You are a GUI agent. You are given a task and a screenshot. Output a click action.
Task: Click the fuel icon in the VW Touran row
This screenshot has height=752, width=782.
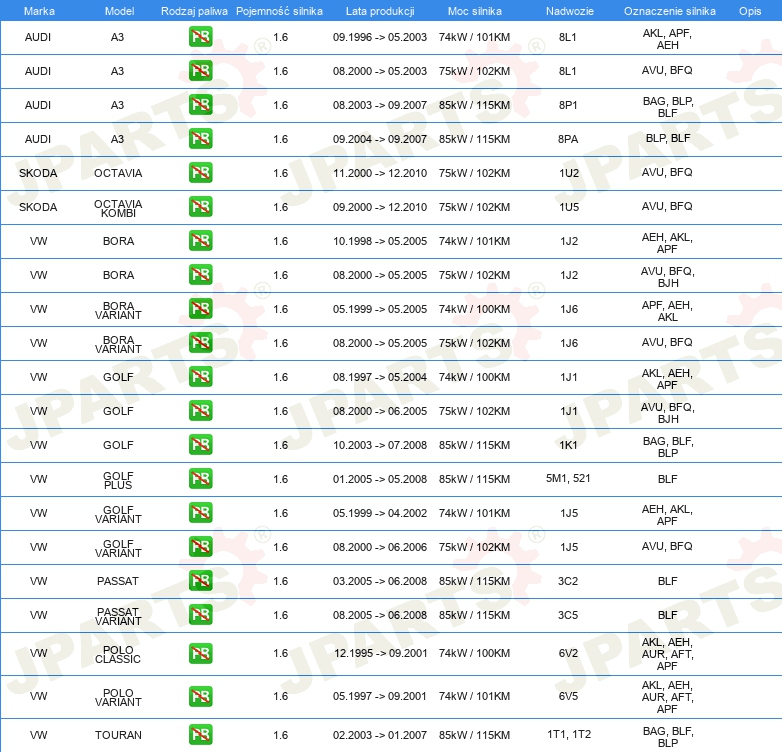coord(200,735)
